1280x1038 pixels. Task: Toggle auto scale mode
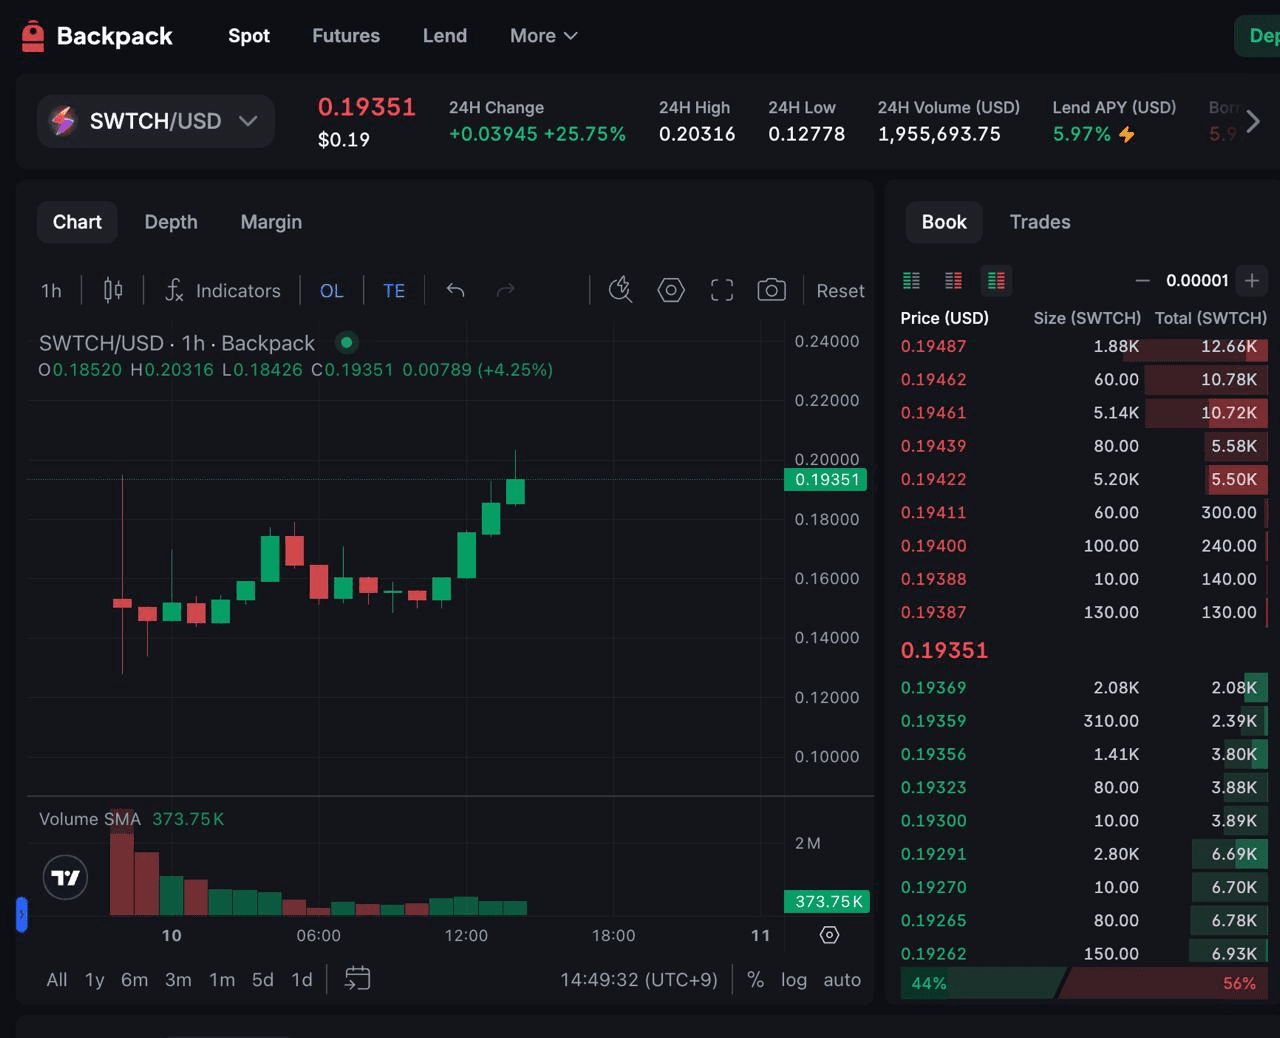pyautogui.click(x=842, y=980)
